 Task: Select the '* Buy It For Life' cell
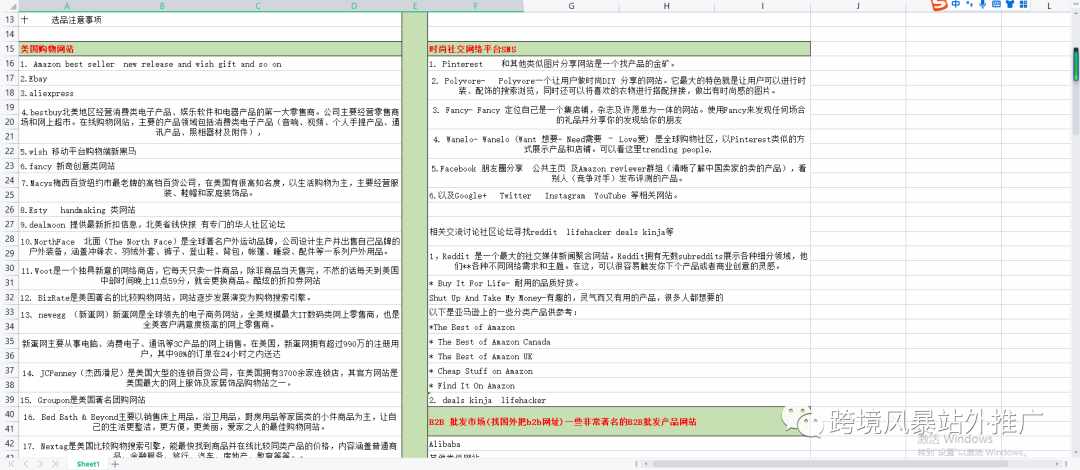pyautogui.click(x=619, y=283)
